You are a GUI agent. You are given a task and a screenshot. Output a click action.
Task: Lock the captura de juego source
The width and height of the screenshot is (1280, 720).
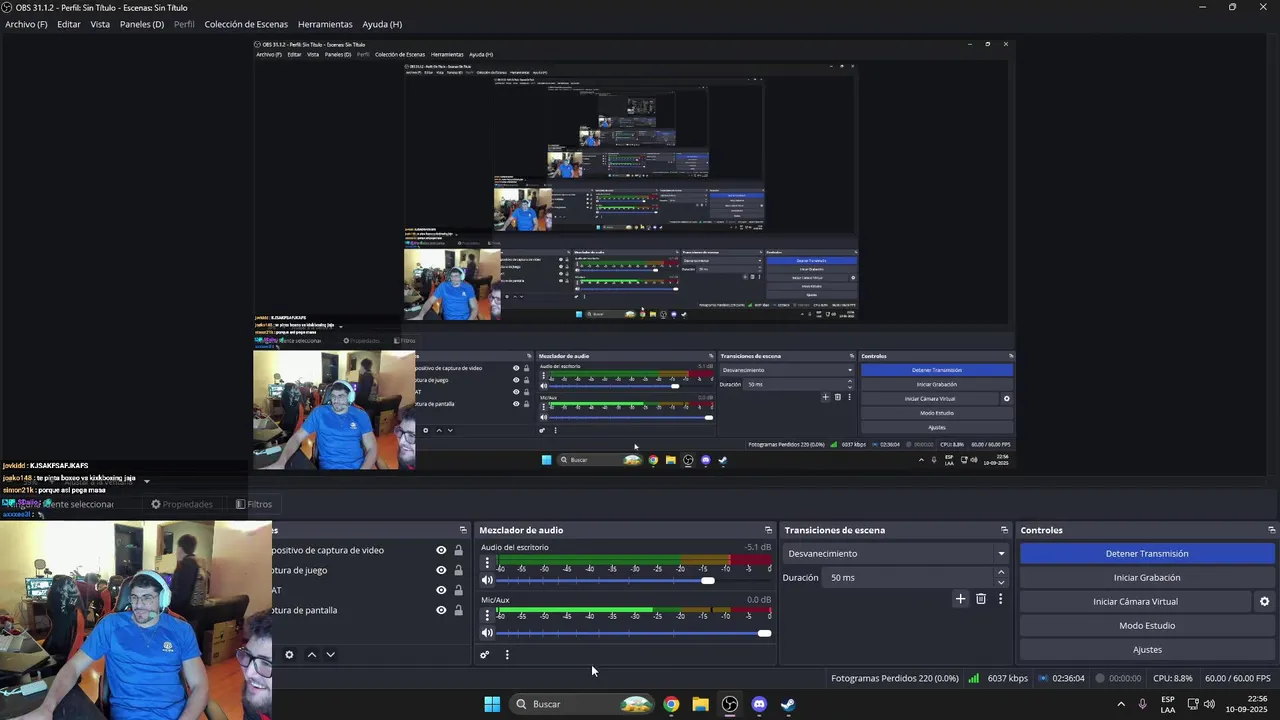click(458, 570)
